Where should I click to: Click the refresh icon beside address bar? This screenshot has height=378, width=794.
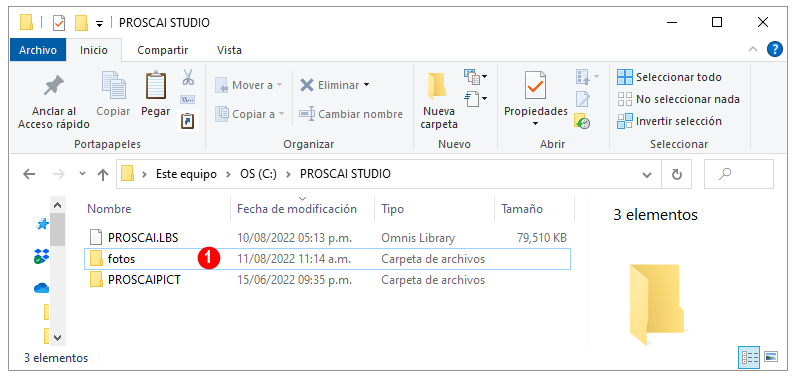pos(677,174)
